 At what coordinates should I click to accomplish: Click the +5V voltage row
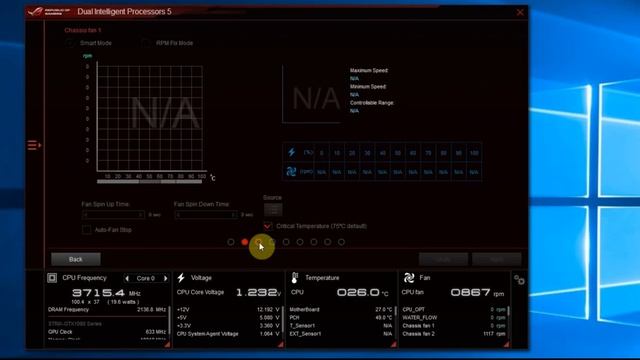[x=228, y=318]
